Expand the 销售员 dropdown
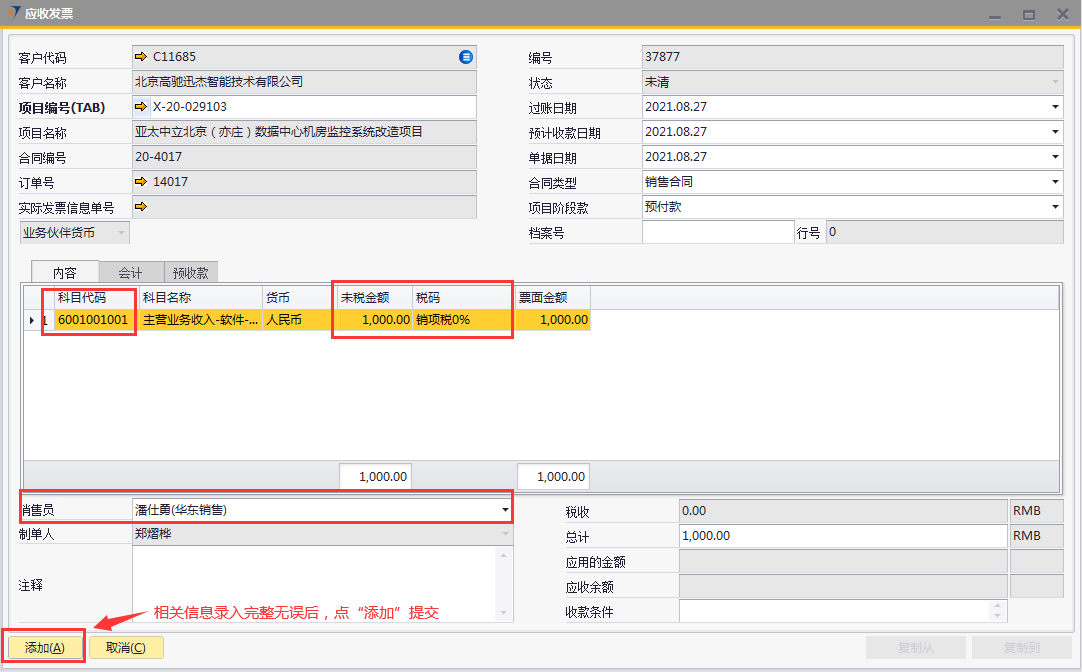The width and height of the screenshot is (1082, 672). coord(504,510)
